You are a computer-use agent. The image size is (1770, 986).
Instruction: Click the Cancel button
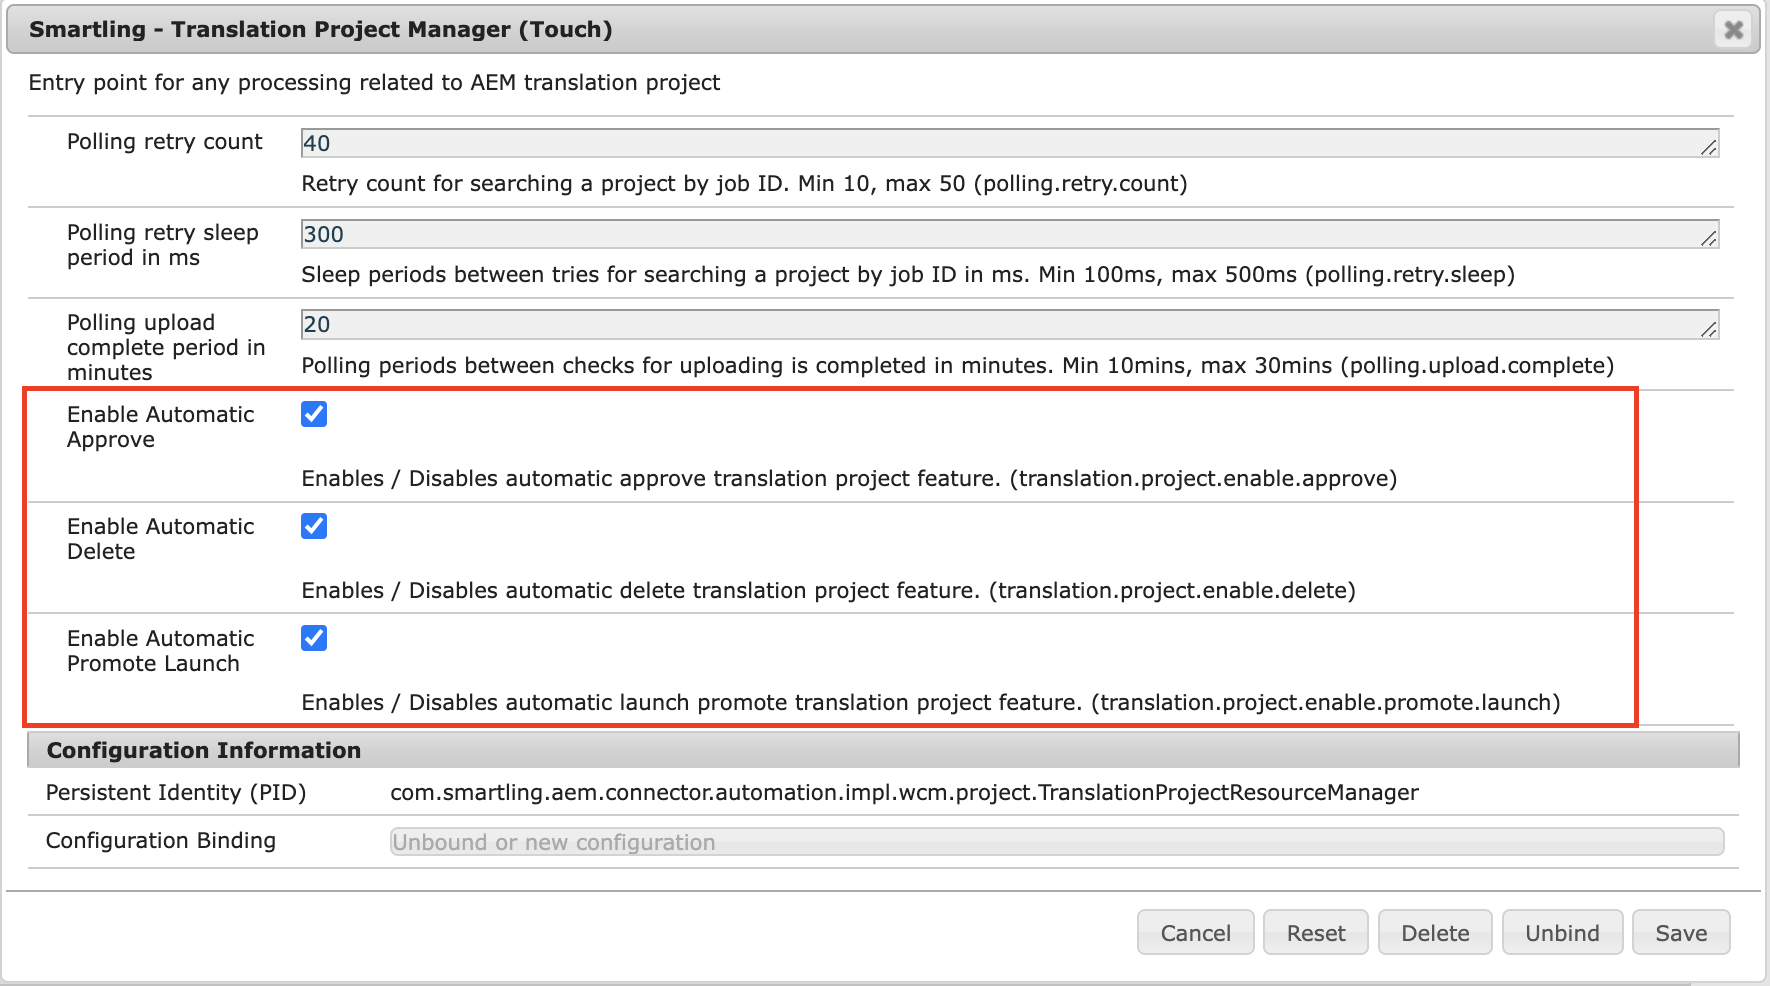[x=1195, y=933]
